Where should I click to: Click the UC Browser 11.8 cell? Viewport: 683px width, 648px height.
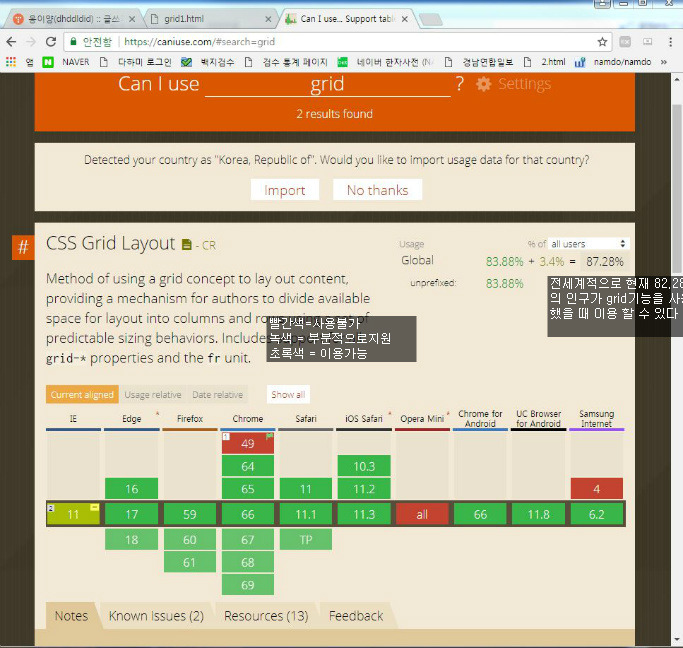click(538, 514)
